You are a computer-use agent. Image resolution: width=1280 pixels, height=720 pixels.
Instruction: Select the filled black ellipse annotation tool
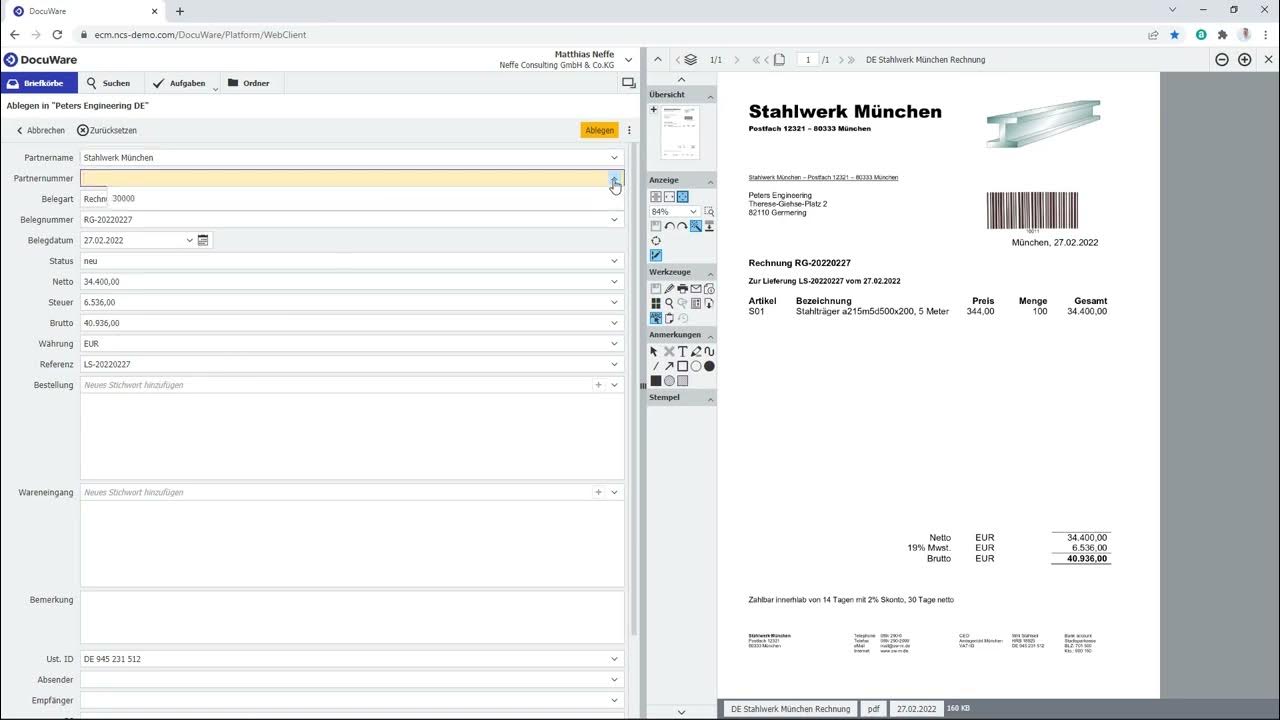[709, 366]
